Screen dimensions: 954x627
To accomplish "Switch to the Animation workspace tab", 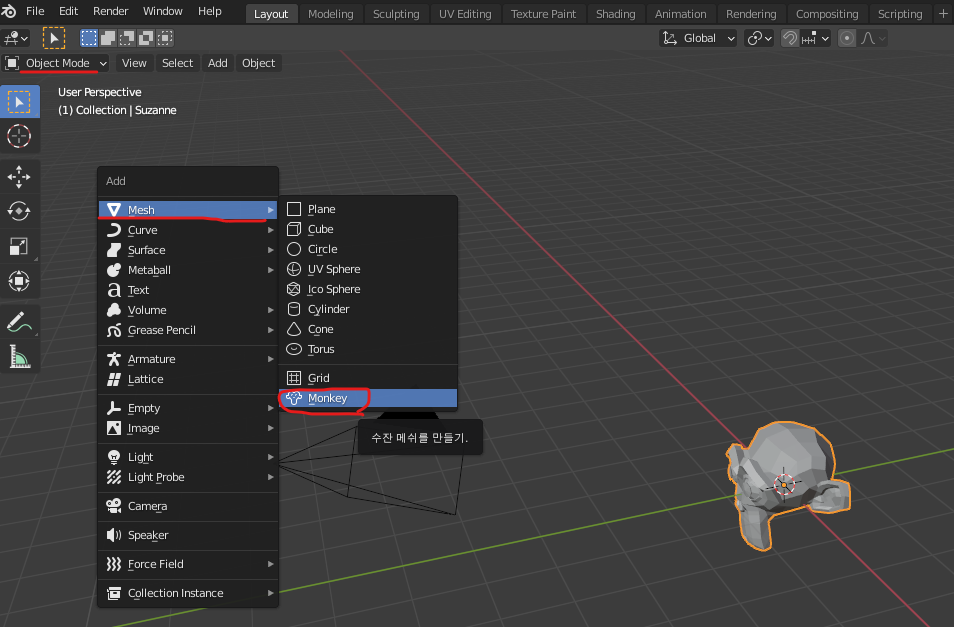I will [x=680, y=14].
